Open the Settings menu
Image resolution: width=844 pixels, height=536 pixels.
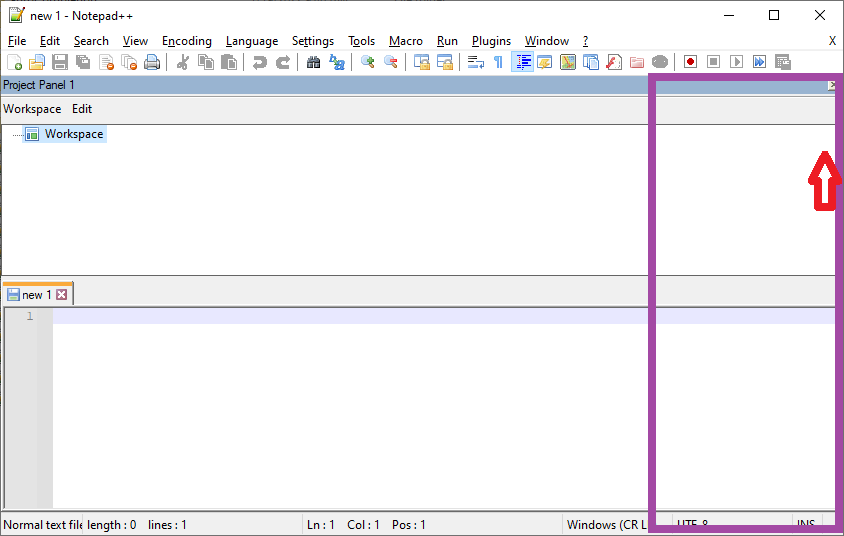click(x=313, y=41)
